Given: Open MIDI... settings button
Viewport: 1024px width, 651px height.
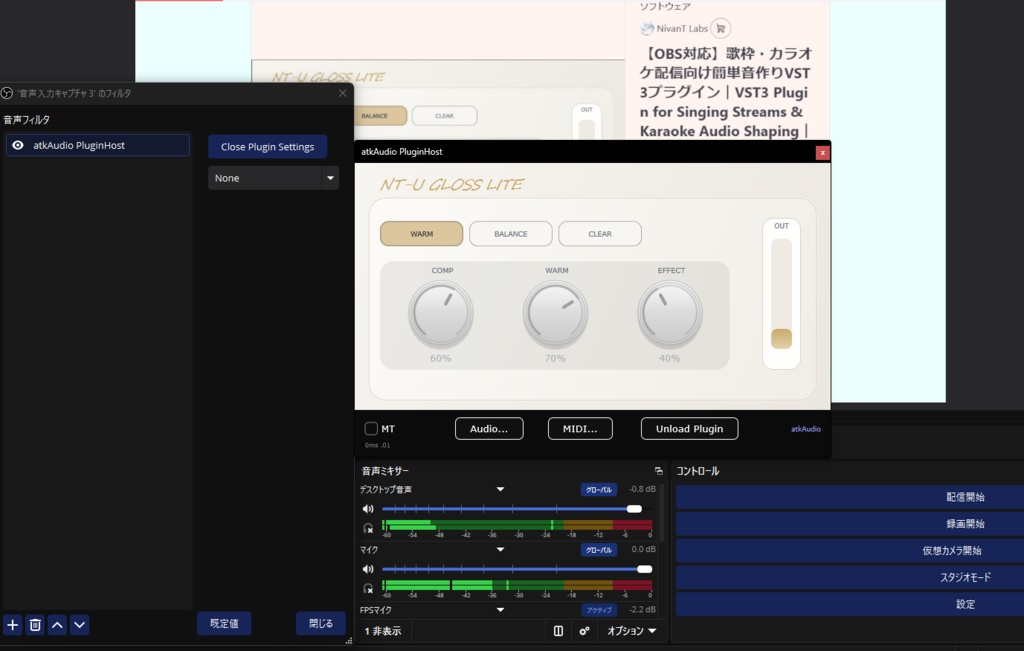Looking at the screenshot, I should pos(581,428).
